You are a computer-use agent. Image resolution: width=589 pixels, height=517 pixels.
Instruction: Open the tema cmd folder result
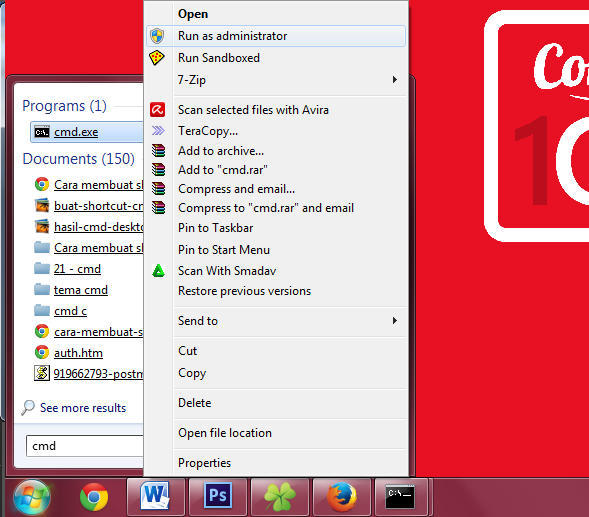tap(81, 290)
